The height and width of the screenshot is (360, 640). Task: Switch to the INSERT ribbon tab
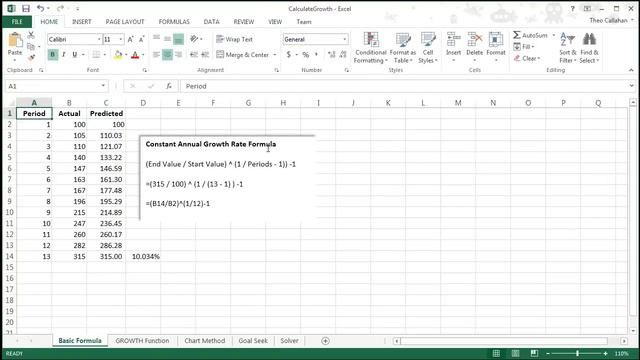(x=82, y=22)
